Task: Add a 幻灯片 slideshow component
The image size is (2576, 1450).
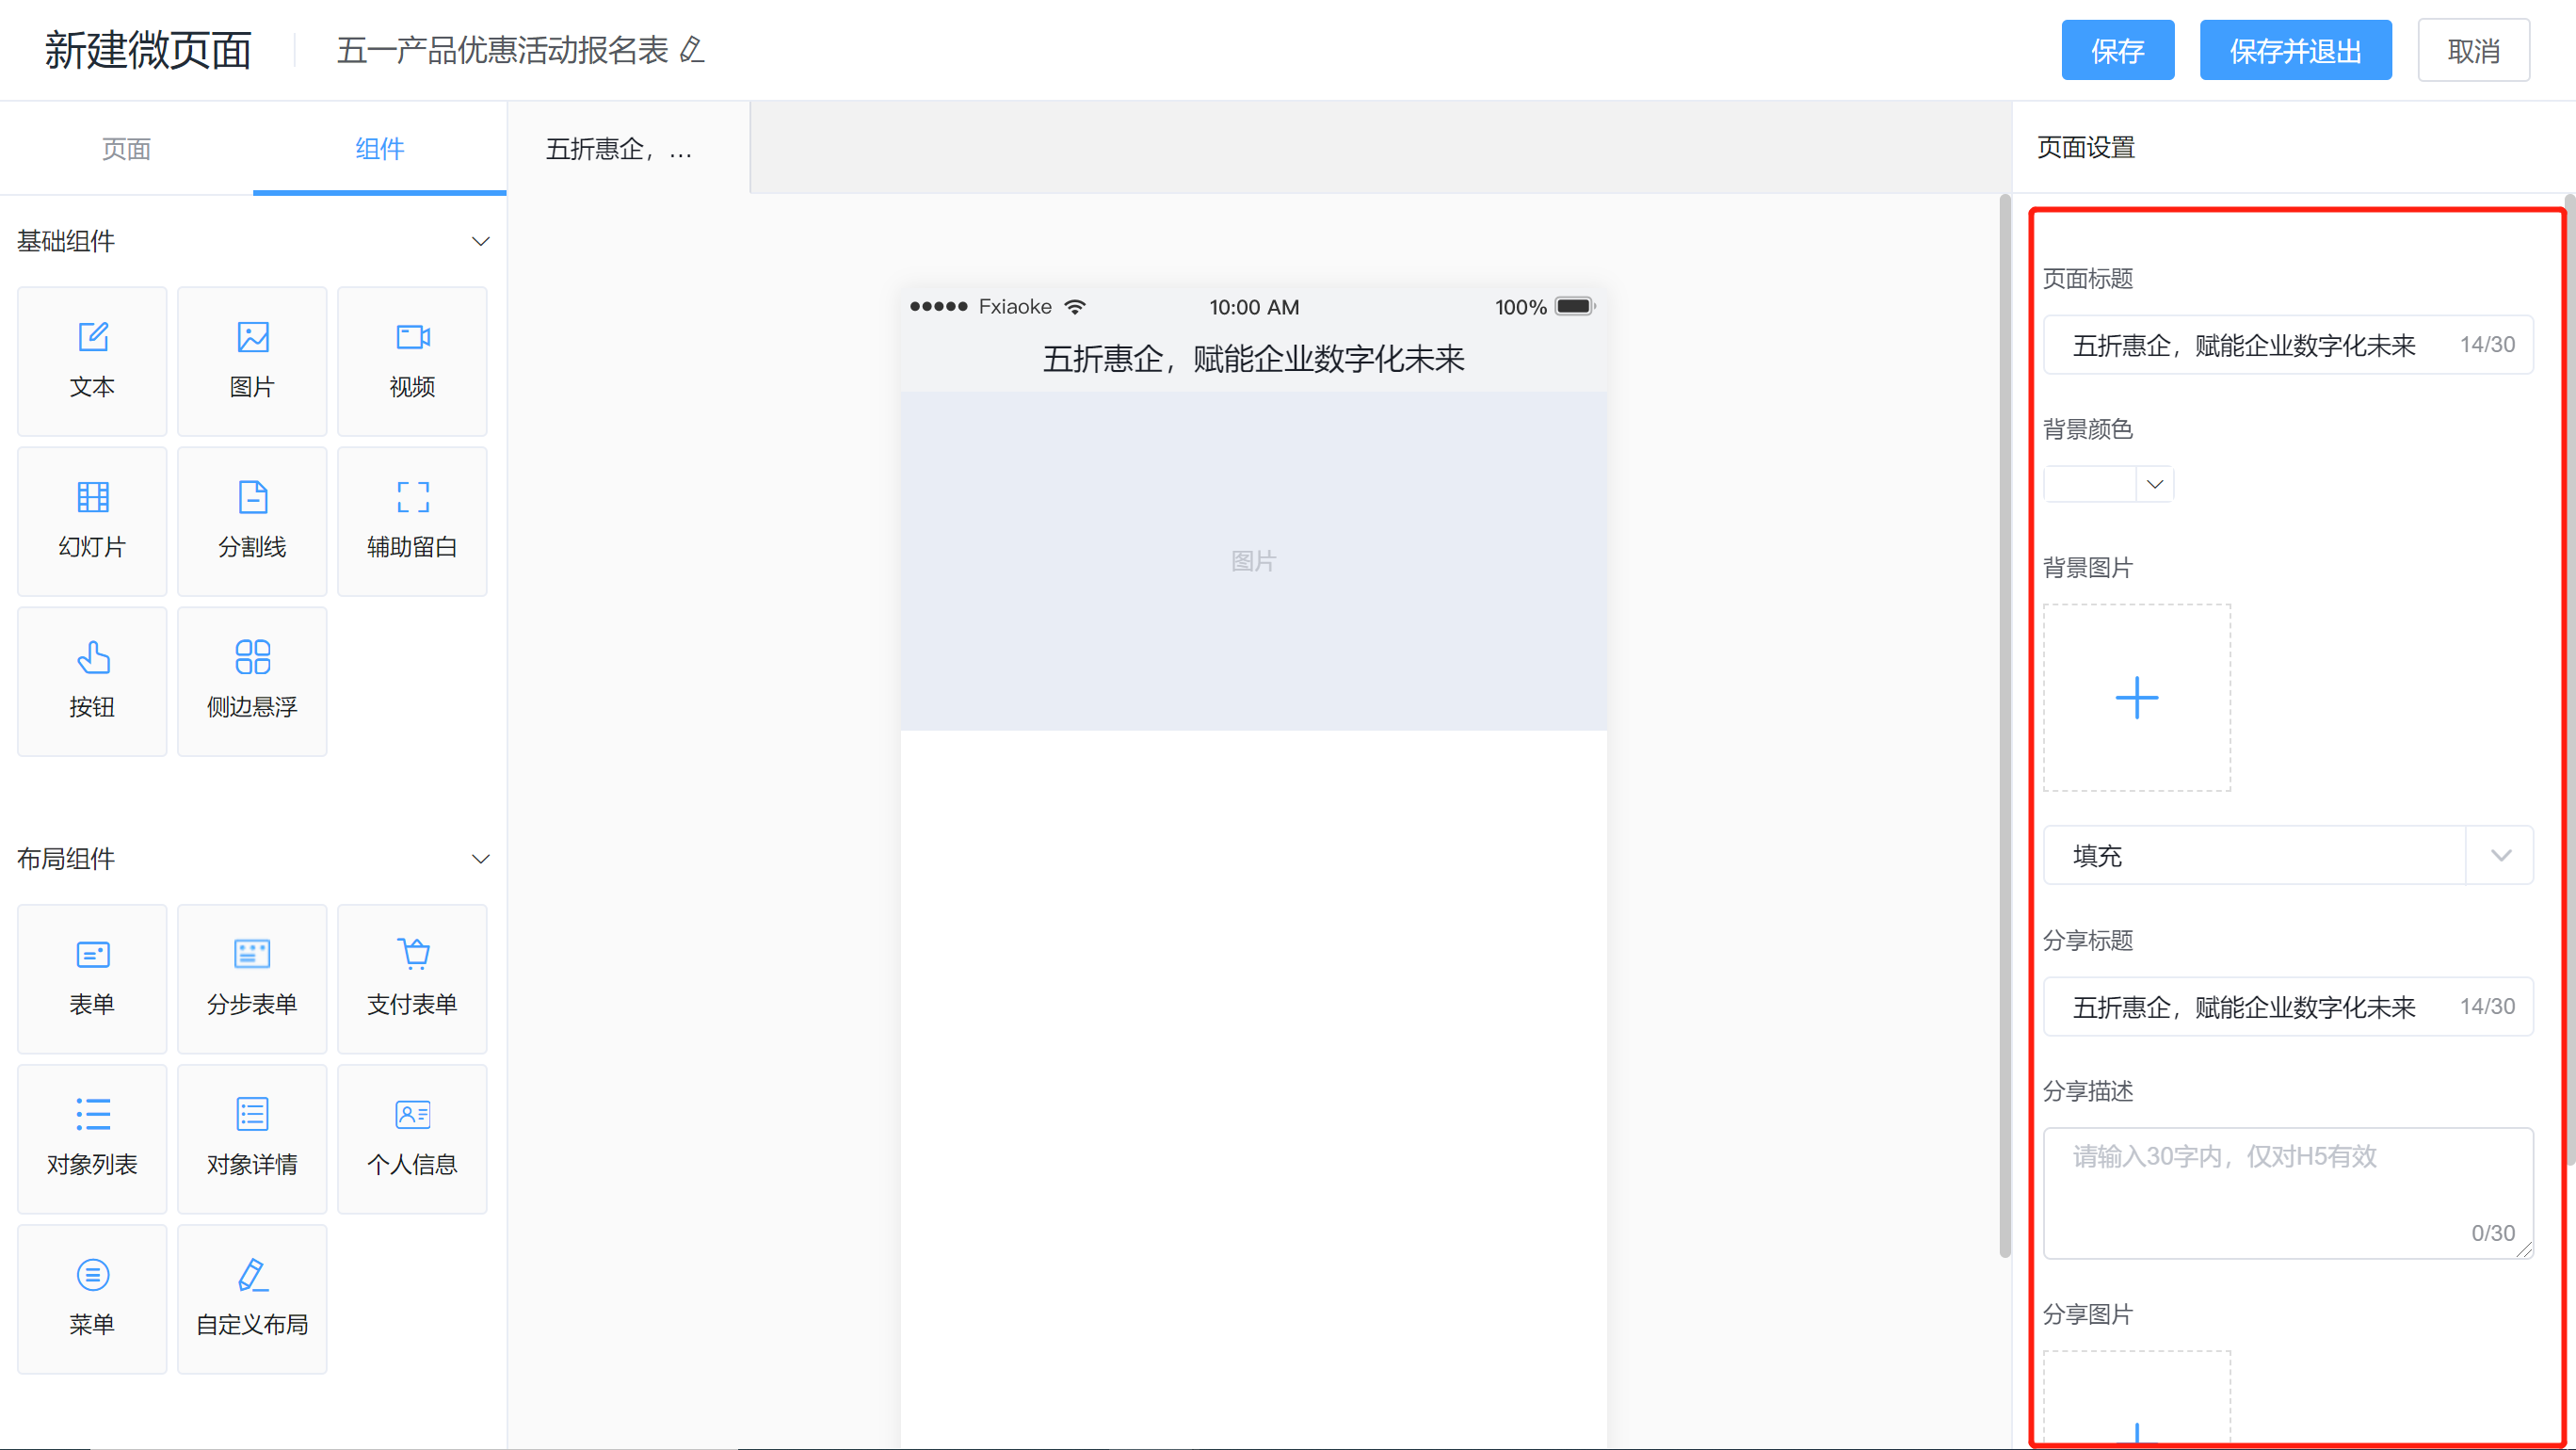Action: pyautogui.click(x=92, y=521)
